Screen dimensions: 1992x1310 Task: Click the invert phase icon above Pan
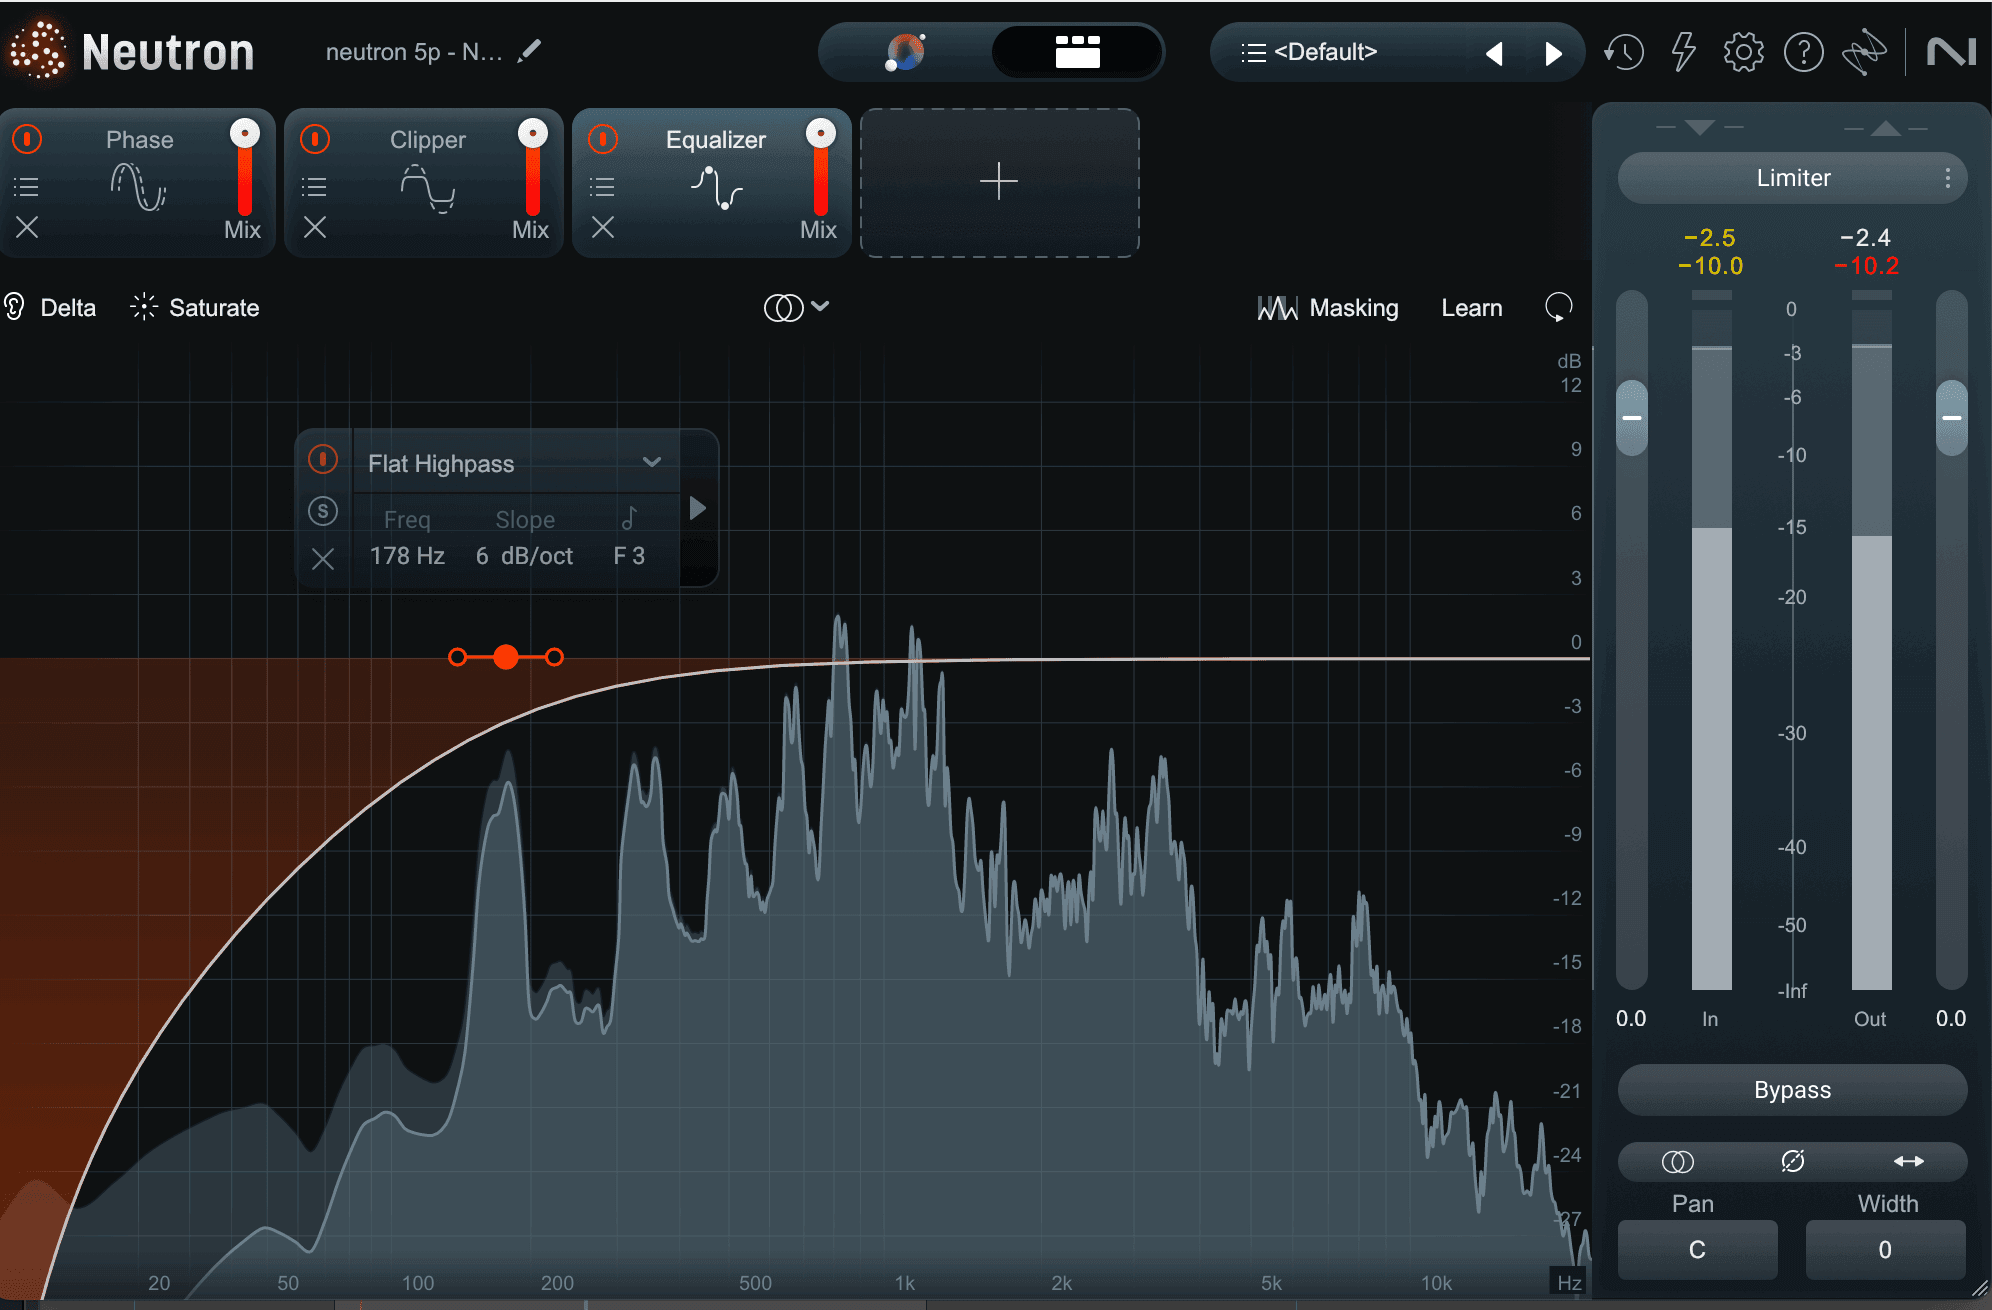tap(1793, 1161)
